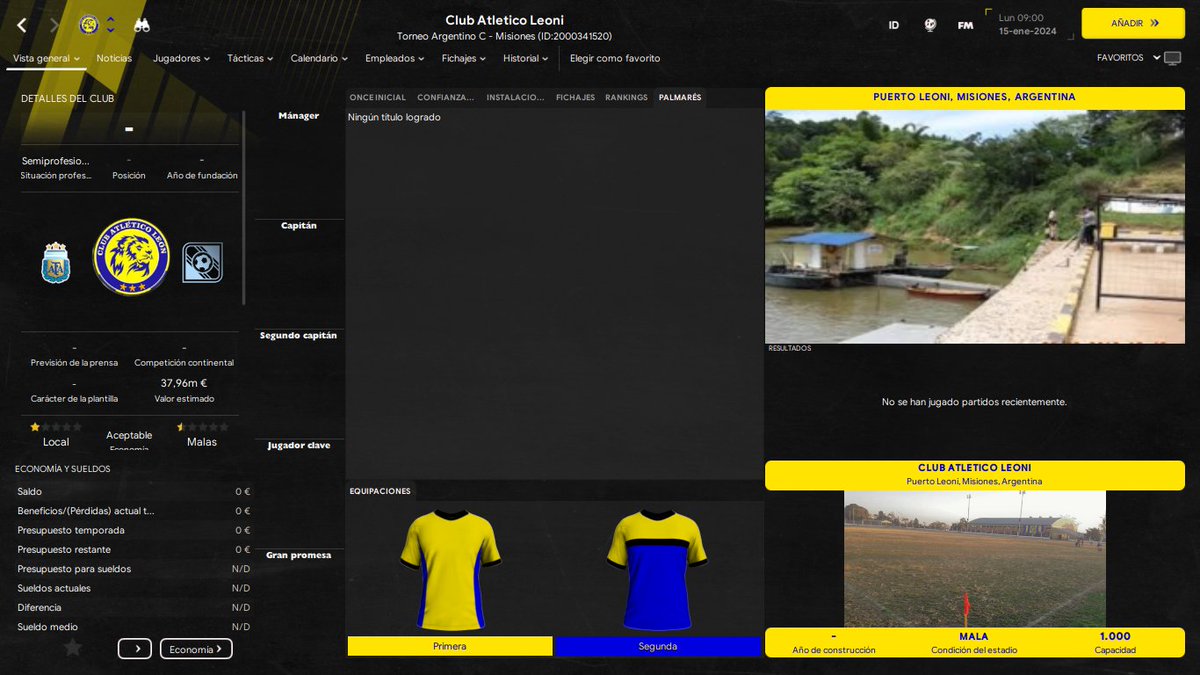Click the PUERTO LEONI, MISIONES, ARGENTINA header
The width and height of the screenshot is (1200, 675).
click(975, 98)
